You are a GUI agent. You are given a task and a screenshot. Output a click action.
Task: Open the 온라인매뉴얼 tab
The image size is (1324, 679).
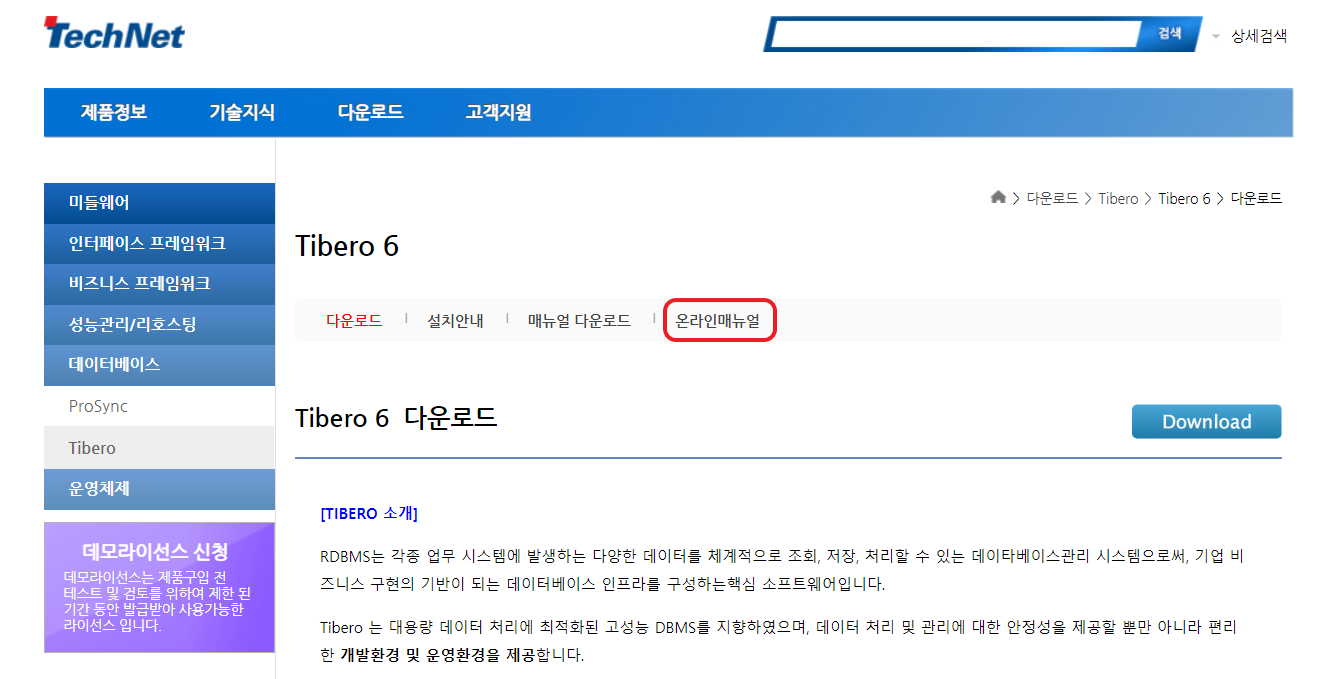[x=718, y=321]
